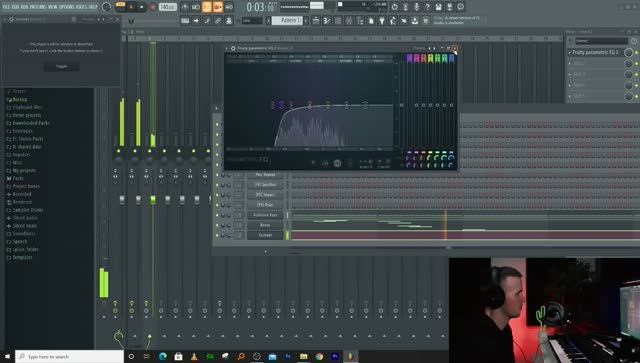Image resolution: width=640 pixels, height=363 pixels.
Task: Toggle the multilink to controllers icon
Action: (x=229, y=20)
